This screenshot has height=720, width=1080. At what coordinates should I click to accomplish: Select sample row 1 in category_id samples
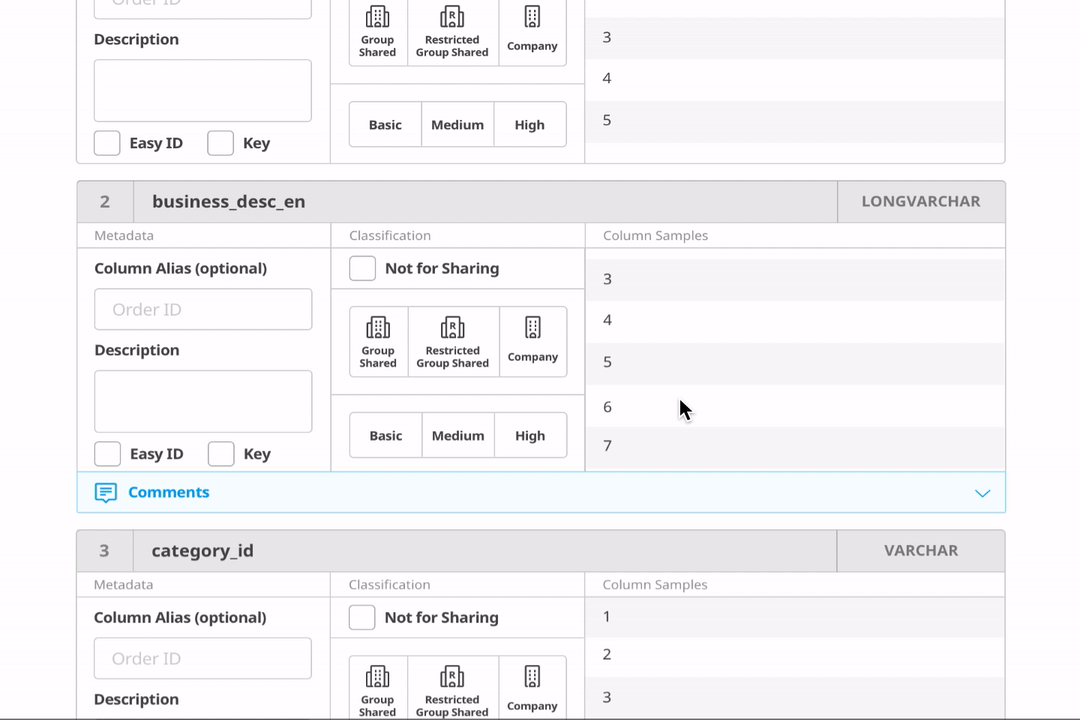[795, 617]
